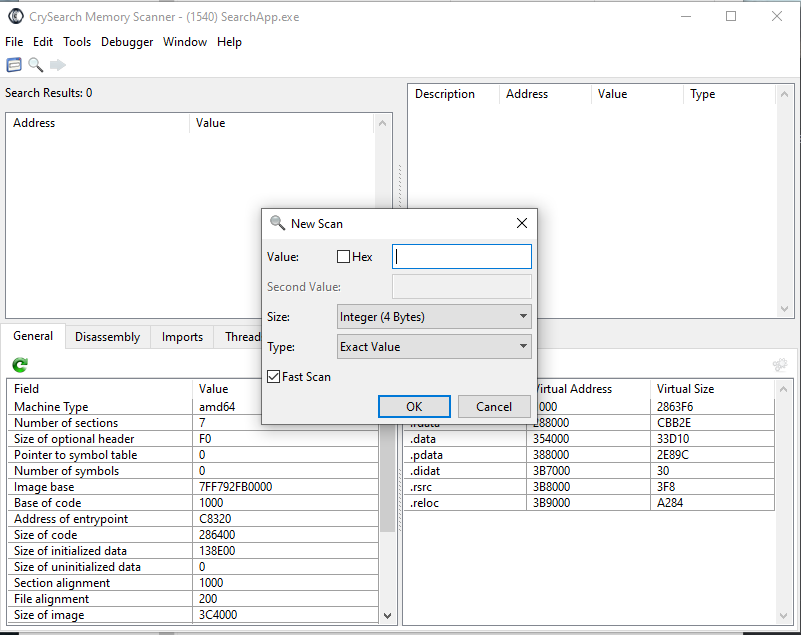The height and width of the screenshot is (635, 801).
Task: Select the 'Section alignment' row
Action: [x=193, y=583]
